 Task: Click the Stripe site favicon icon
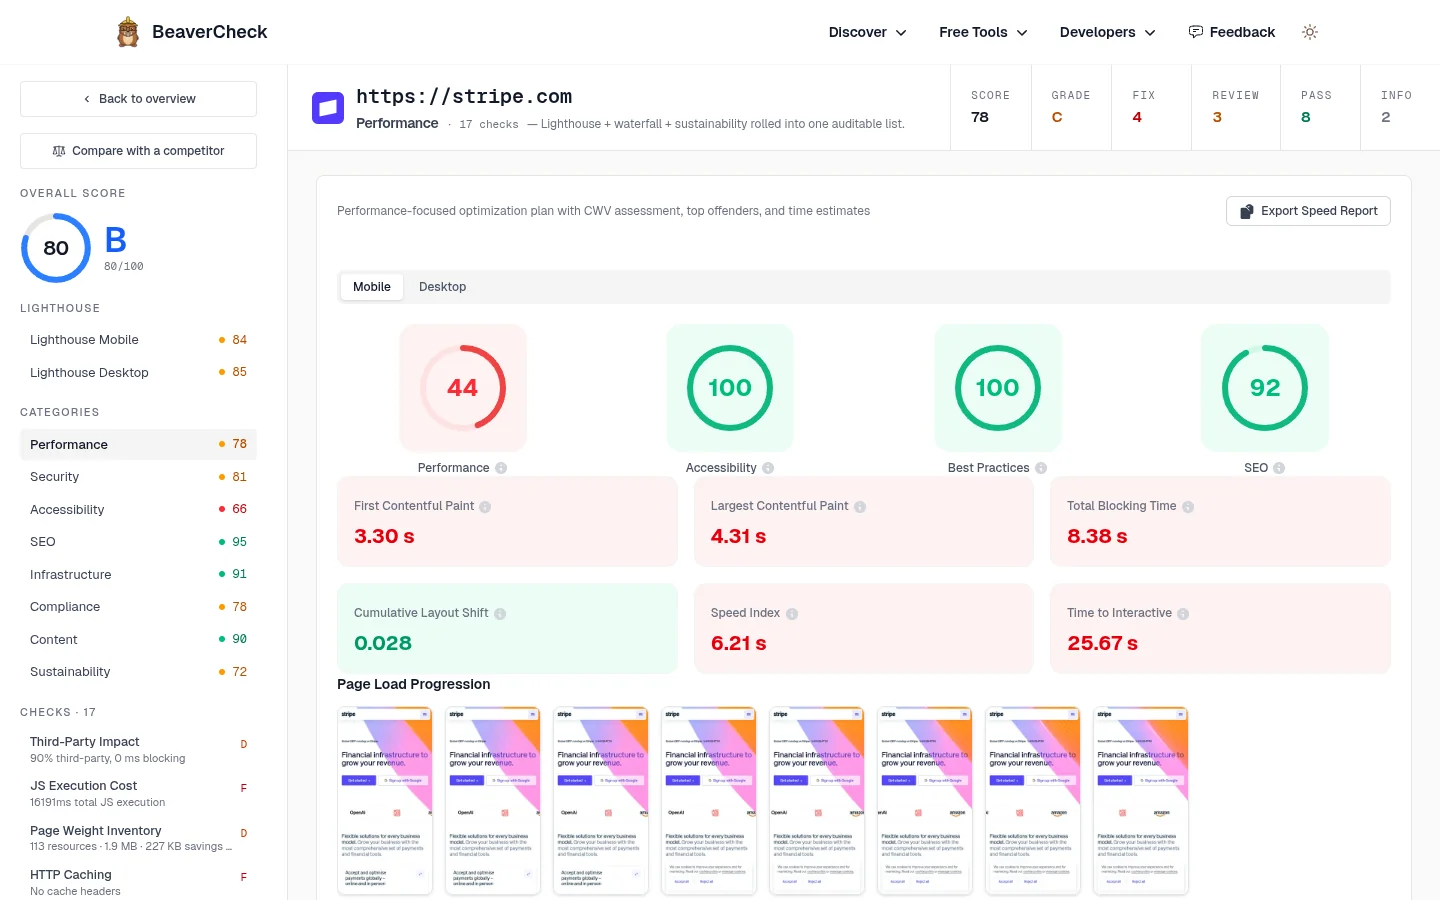(328, 108)
